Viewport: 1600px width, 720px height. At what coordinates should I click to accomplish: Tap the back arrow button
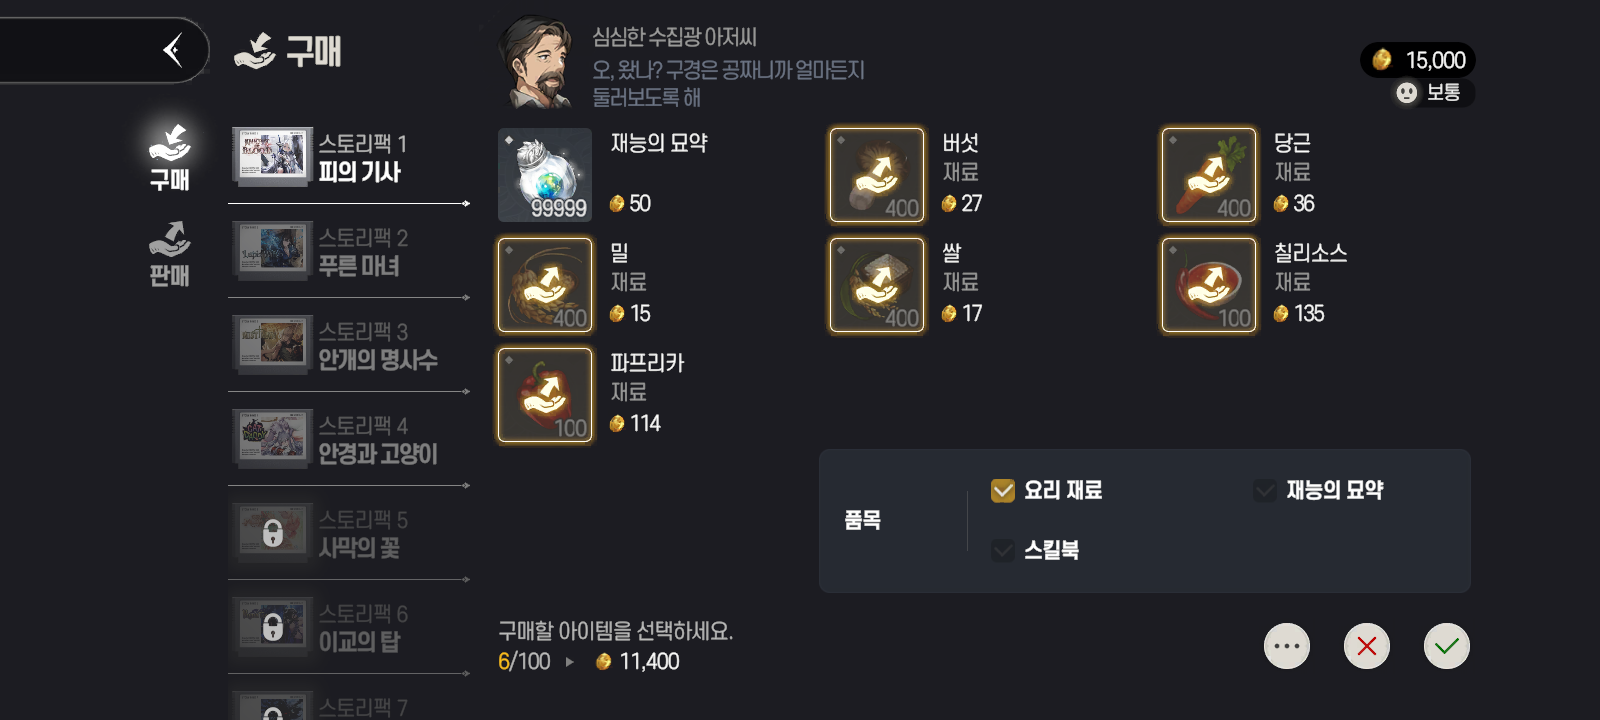pyautogui.click(x=174, y=50)
